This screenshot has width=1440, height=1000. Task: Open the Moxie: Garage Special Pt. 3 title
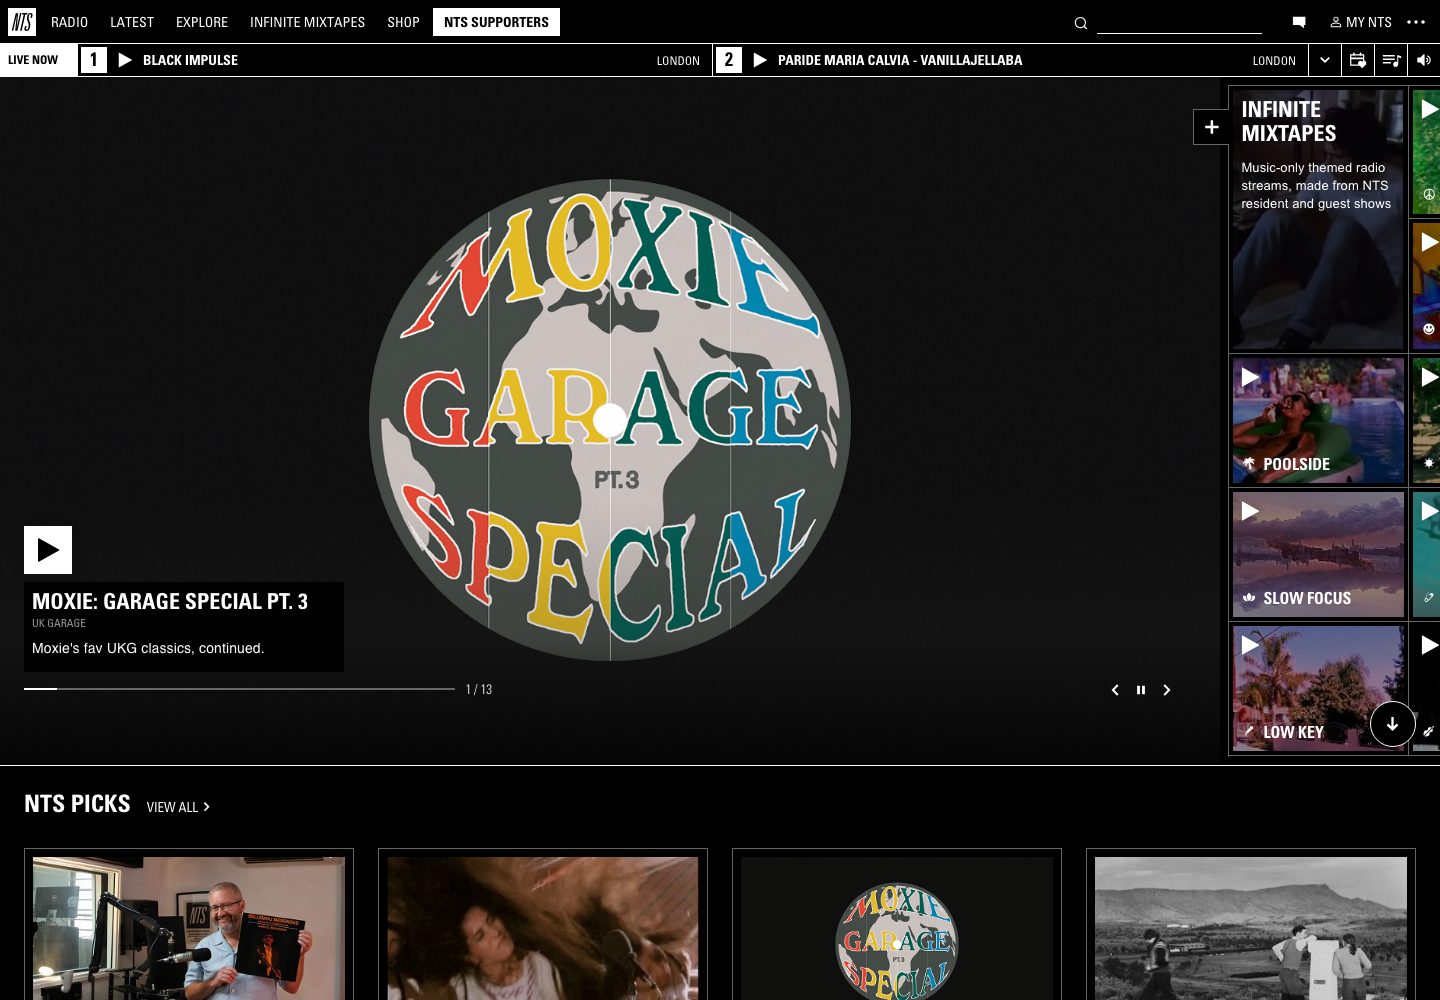[170, 601]
